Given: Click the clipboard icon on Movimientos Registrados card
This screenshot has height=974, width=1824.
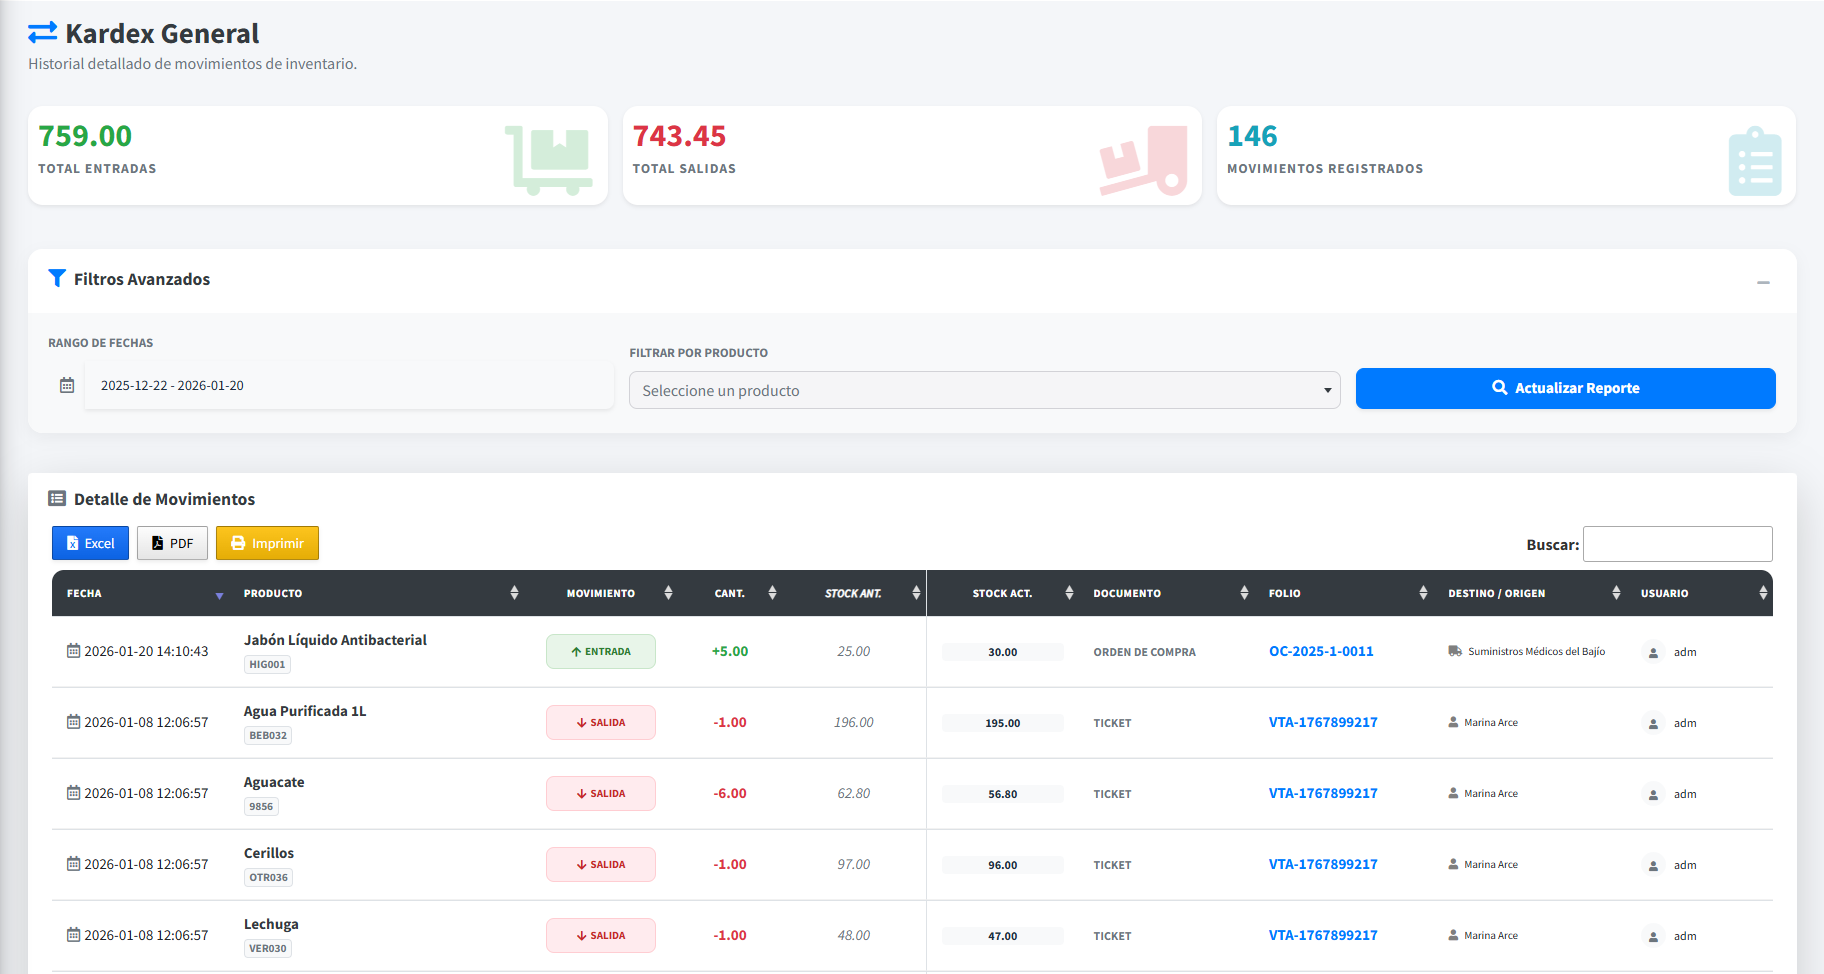Looking at the screenshot, I should point(1754,161).
